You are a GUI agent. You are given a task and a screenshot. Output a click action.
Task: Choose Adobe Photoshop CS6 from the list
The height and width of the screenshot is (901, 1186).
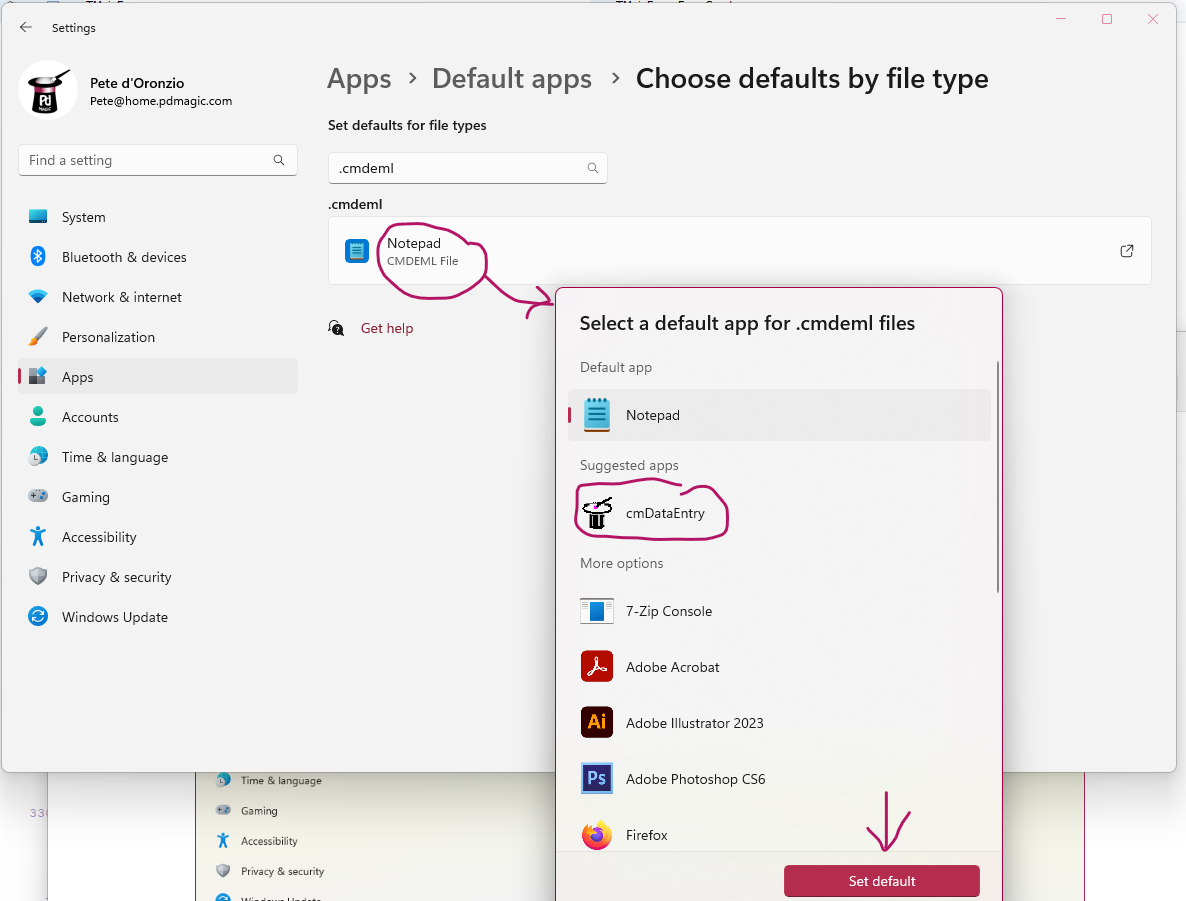point(779,779)
